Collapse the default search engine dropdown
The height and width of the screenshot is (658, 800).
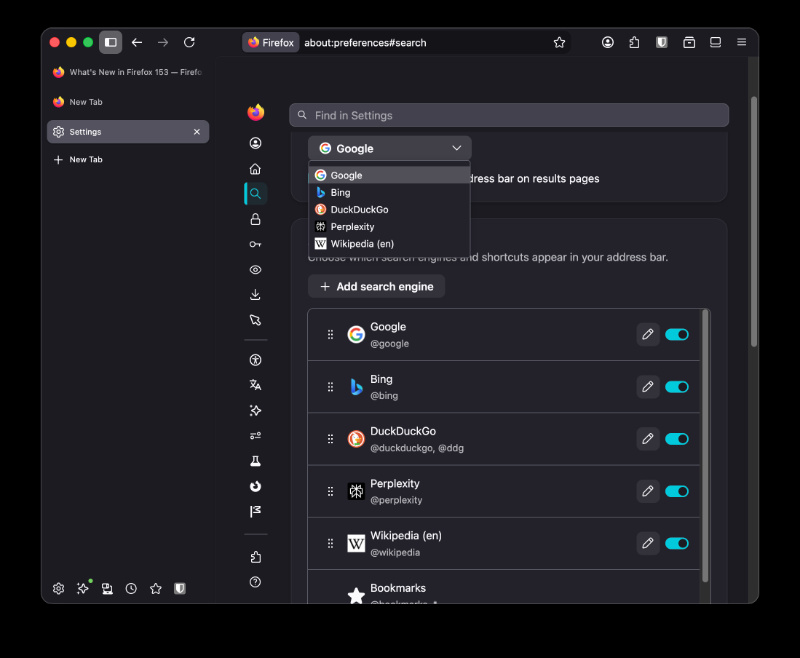(390, 148)
